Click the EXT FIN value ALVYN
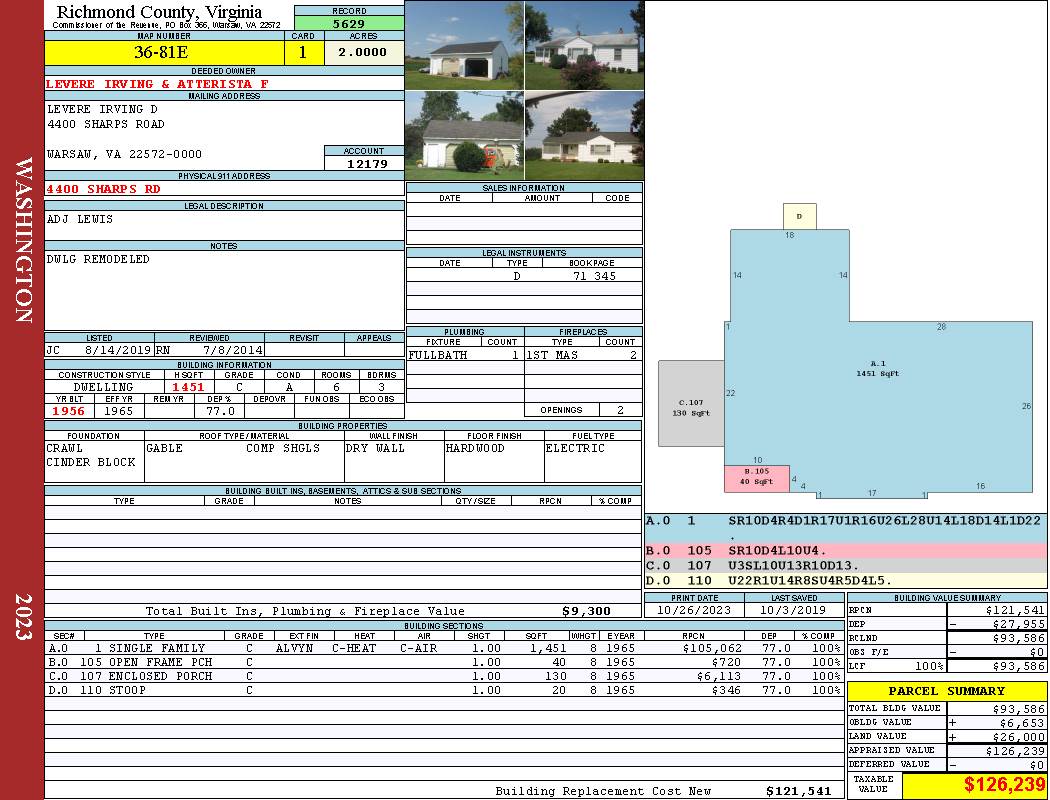Viewport: 1050px width, 800px height. 294,648
